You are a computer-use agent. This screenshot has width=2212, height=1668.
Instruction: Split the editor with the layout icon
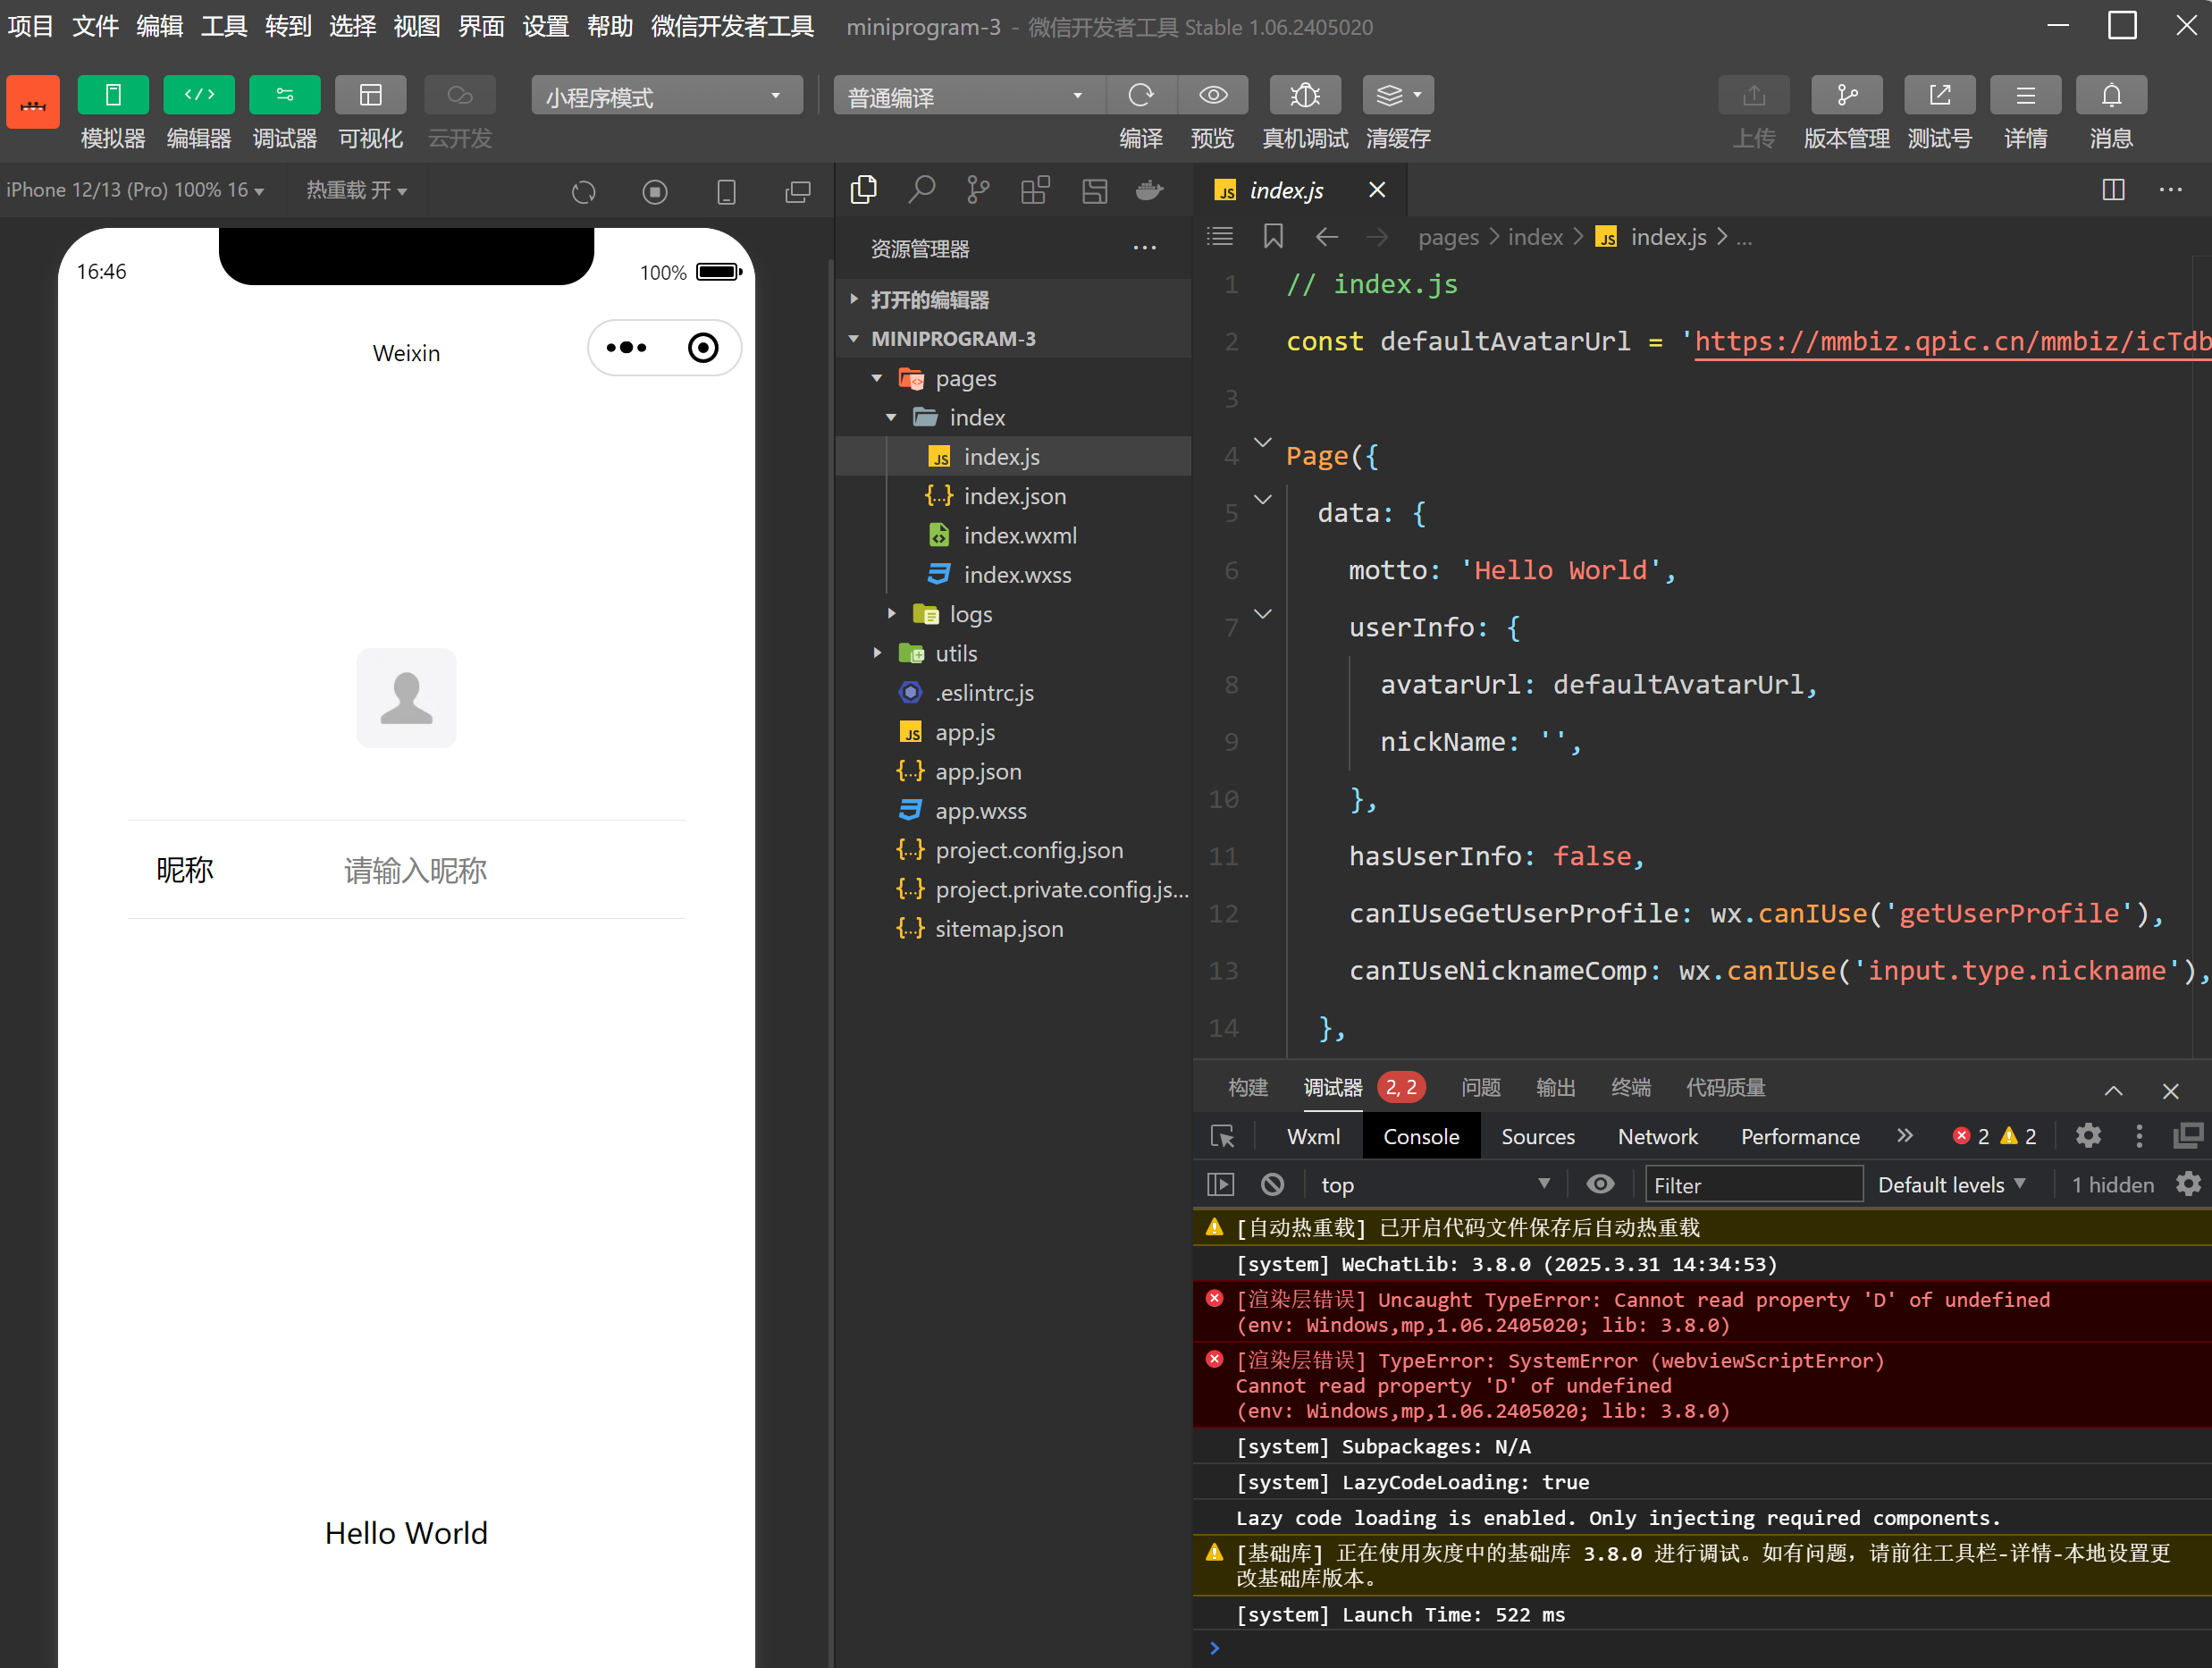tap(2113, 190)
